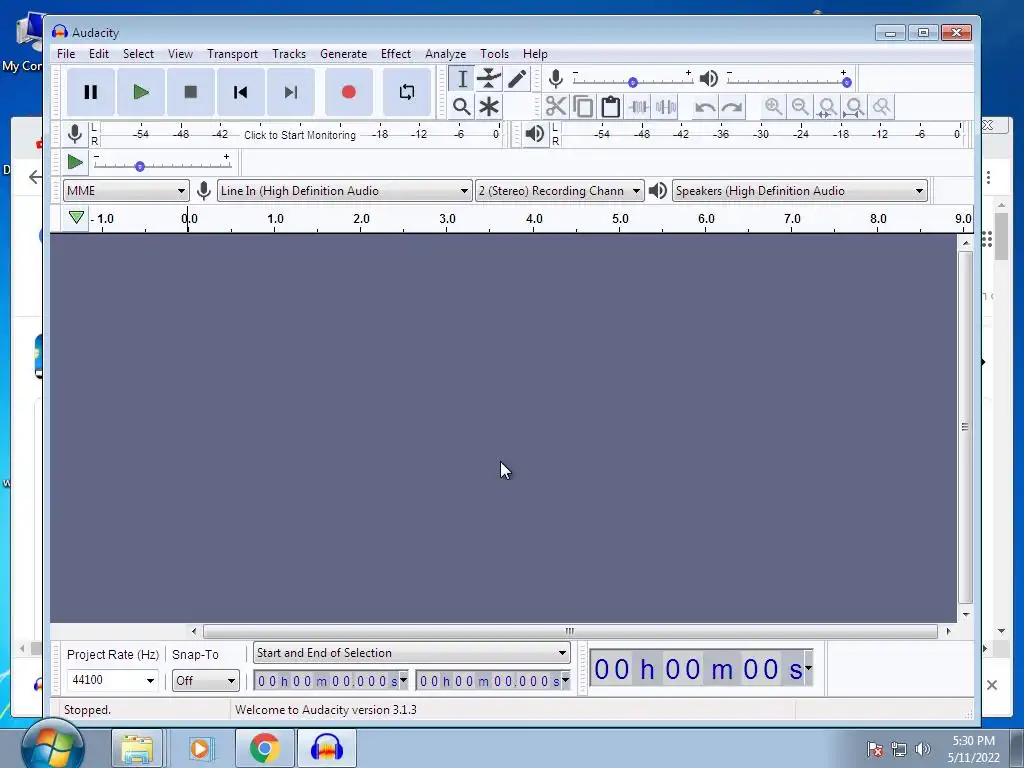The width and height of the screenshot is (1024, 768).
Task: Select the Draw pencil tool
Action: pyautogui.click(x=517, y=80)
